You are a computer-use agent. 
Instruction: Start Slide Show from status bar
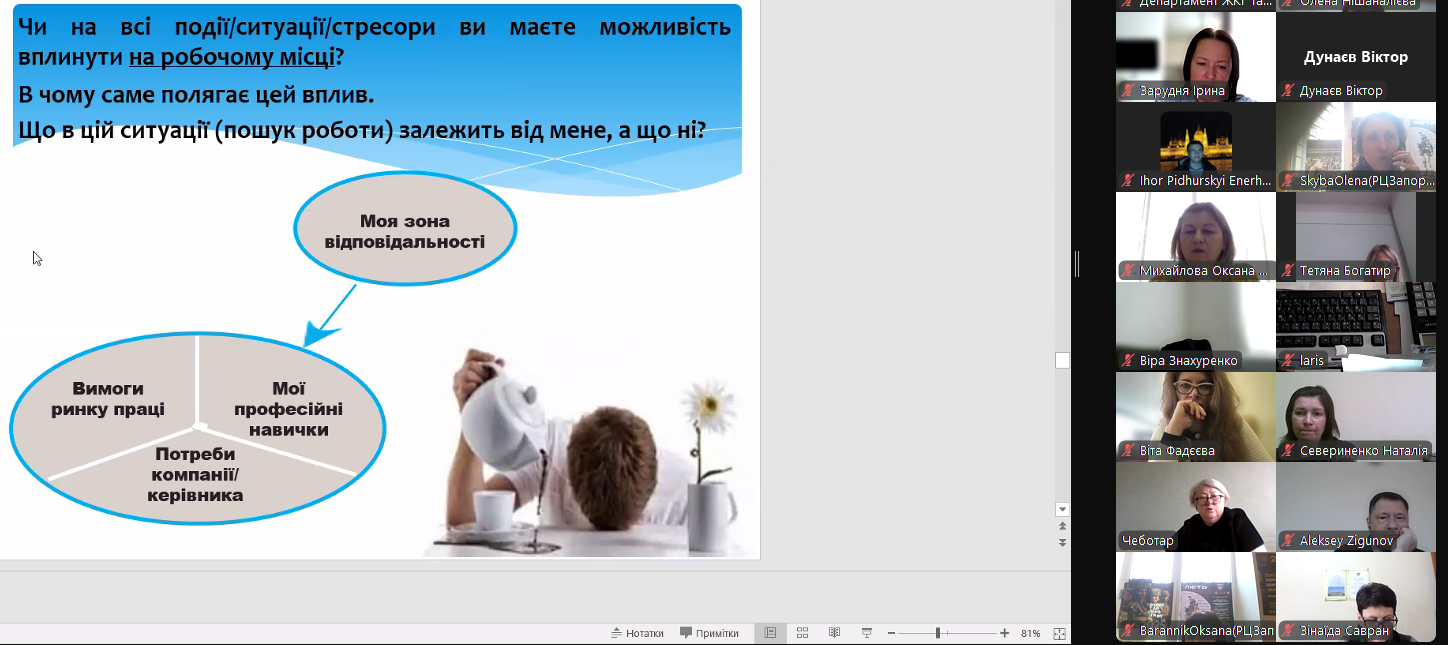[867, 633]
